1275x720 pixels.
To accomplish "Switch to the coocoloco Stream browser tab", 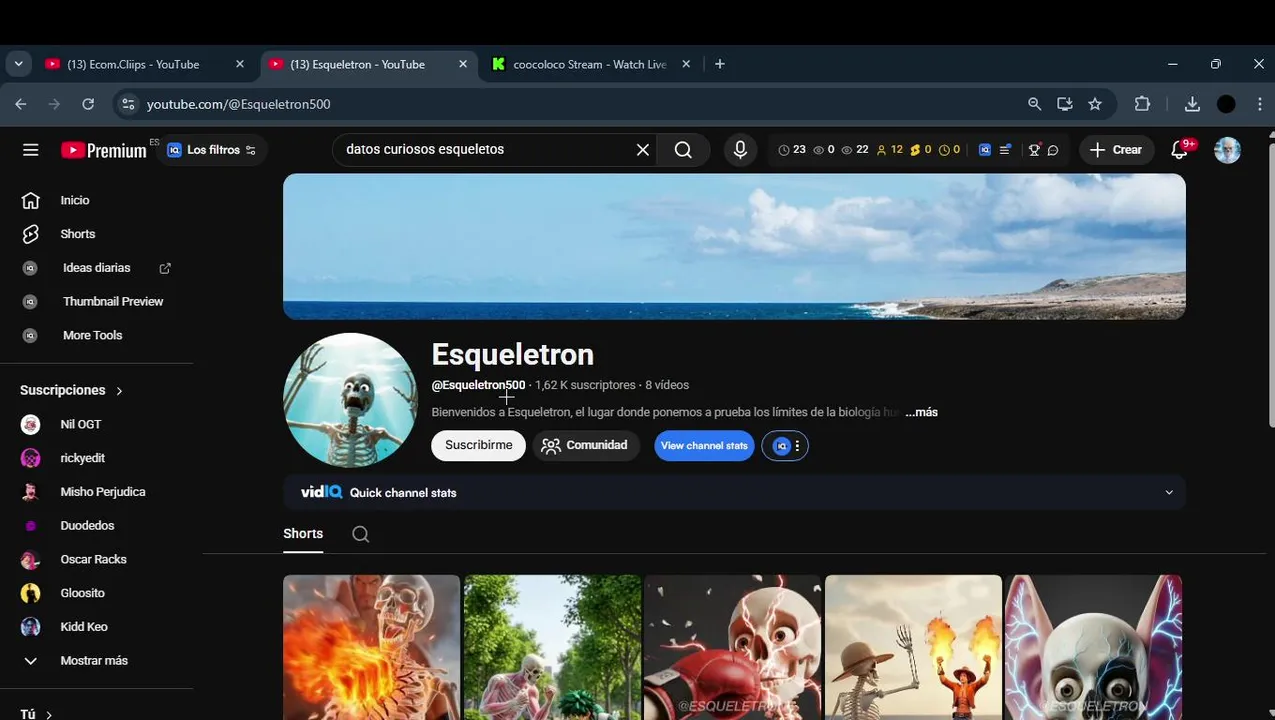I will pos(589,64).
